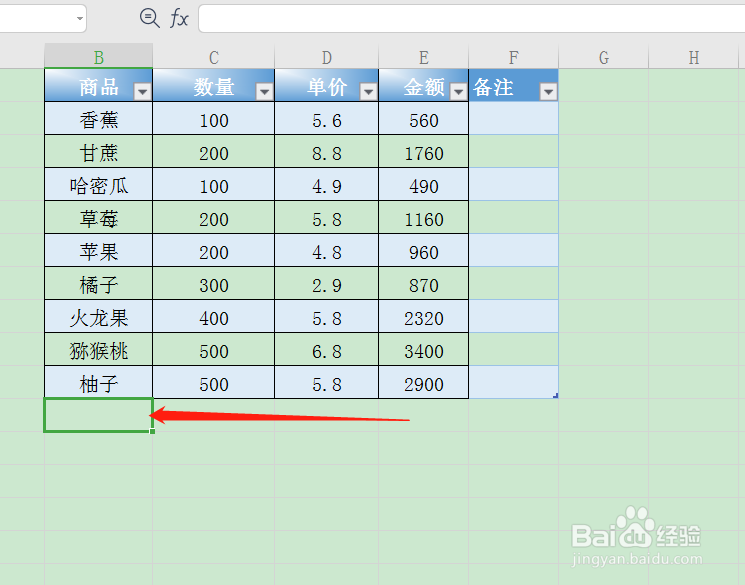Click the 数量 cell in 香蕉 row

click(213, 118)
